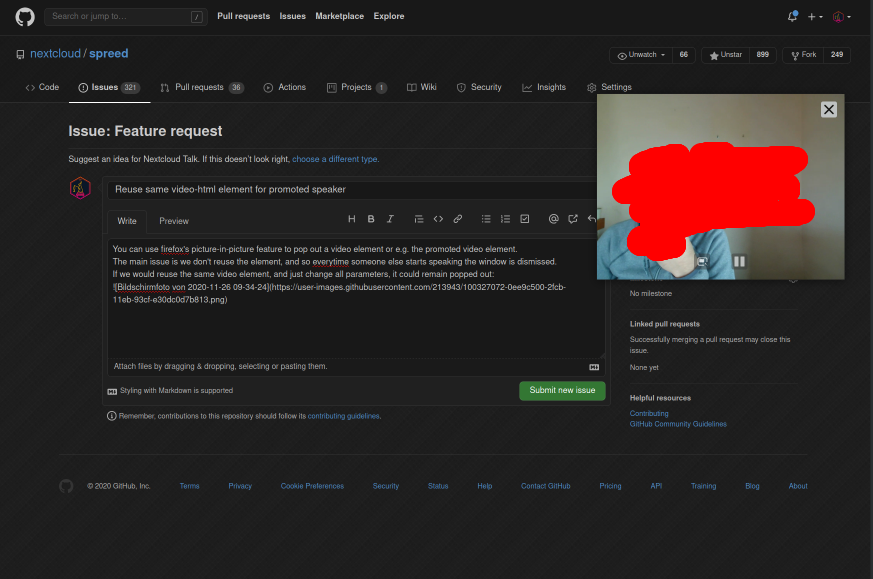
Task: Open Cookie Preferences footer link
Action: coord(312,486)
